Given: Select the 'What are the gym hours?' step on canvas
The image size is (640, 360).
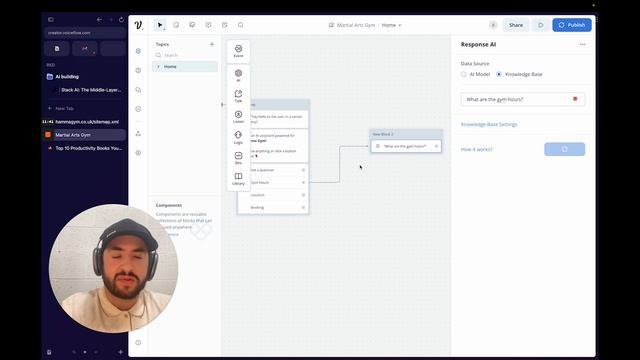Looking at the screenshot, I should coord(406,146).
